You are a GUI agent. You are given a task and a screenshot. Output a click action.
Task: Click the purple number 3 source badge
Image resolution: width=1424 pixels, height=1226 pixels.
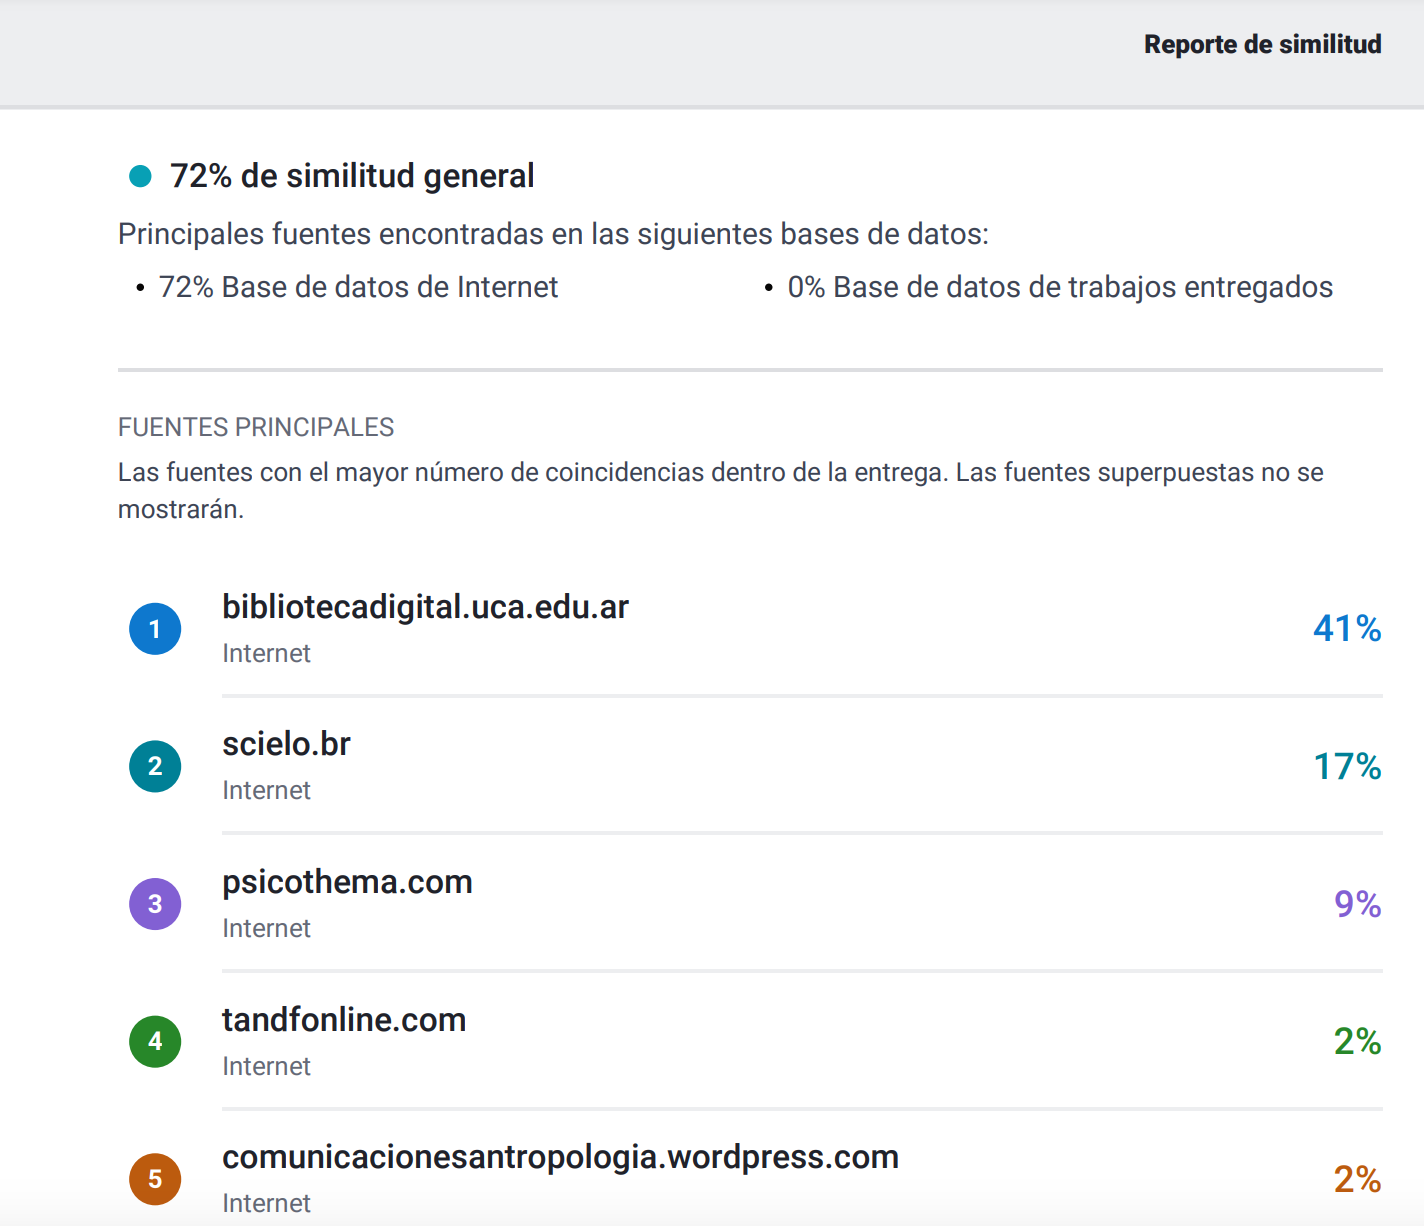(x=155, y=904)
